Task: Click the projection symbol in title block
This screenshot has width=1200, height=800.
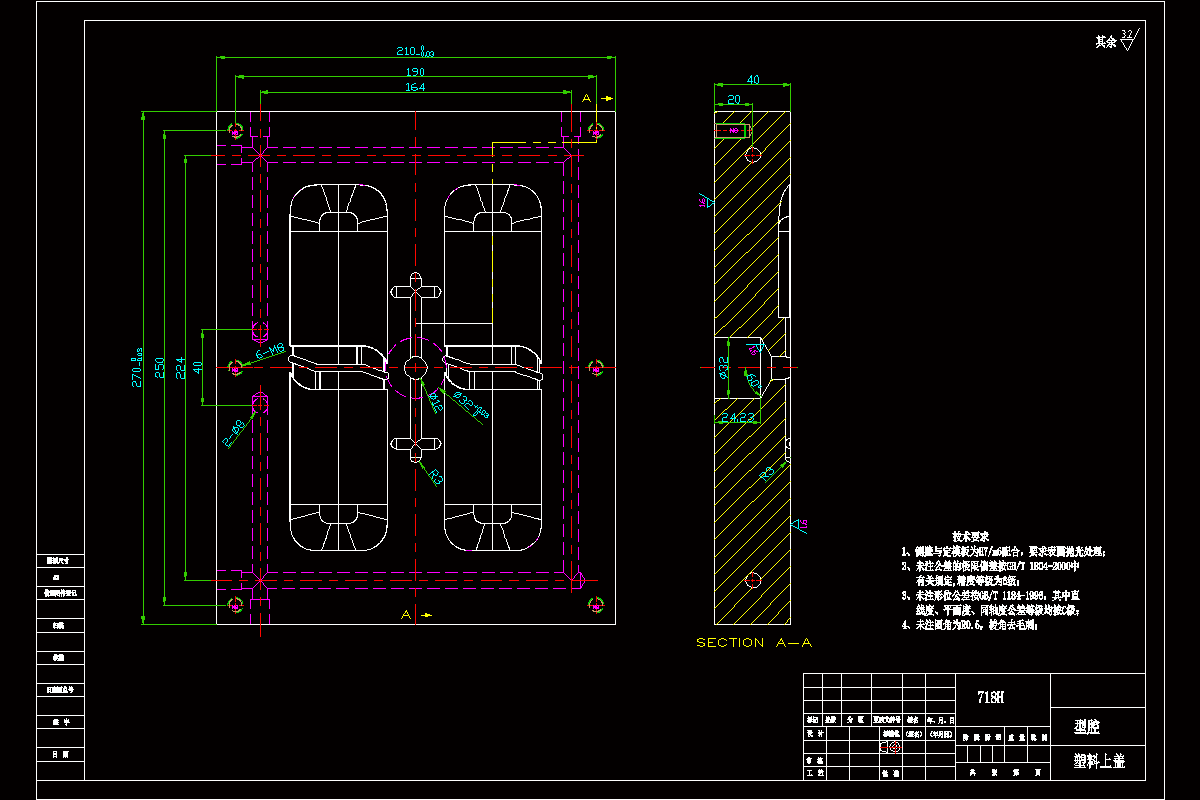Action: [x=891, y=746]
